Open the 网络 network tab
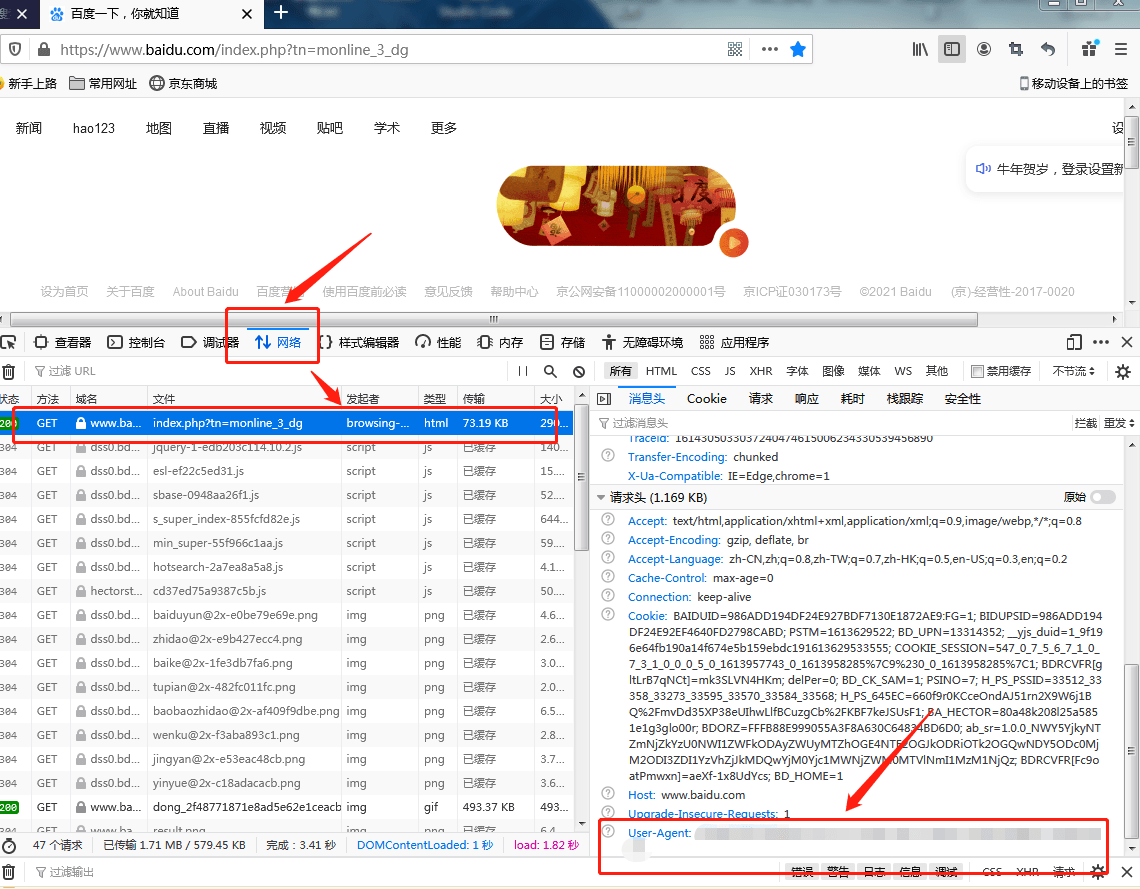Screen dimensions: 1140x889 point(278,342)
